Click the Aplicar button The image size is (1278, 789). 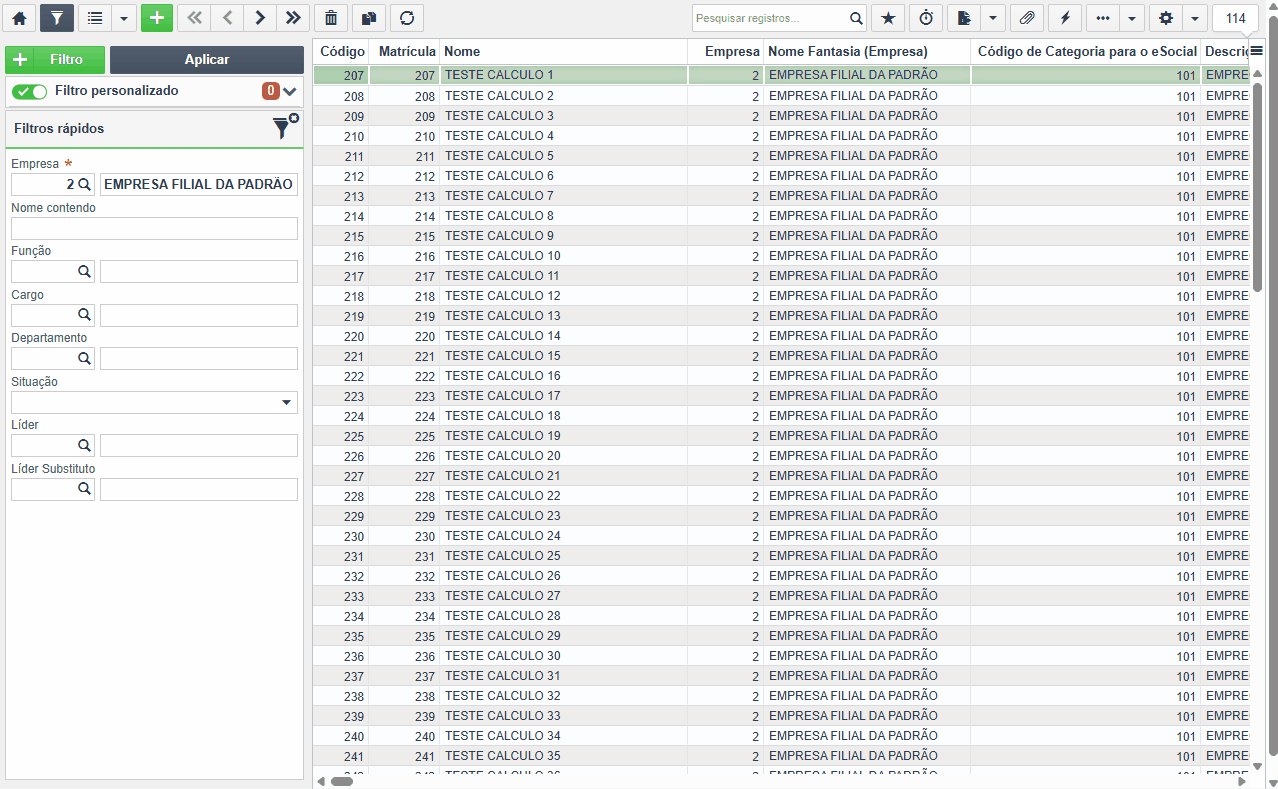point(207,60)
